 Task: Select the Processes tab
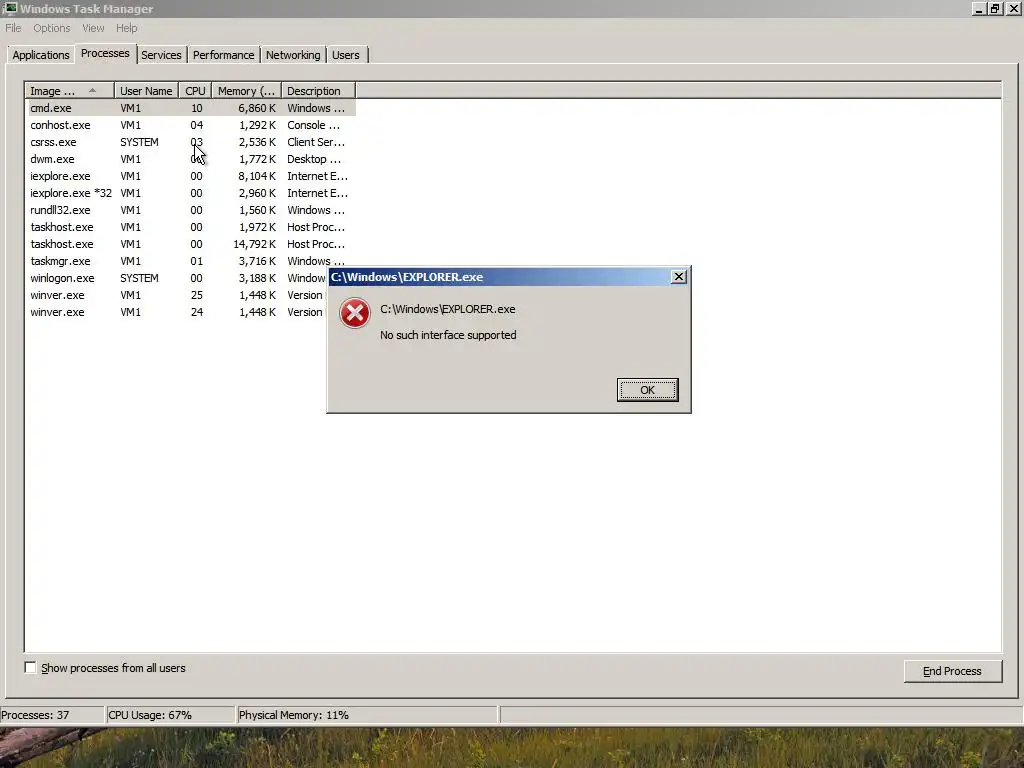click(105, 54)
